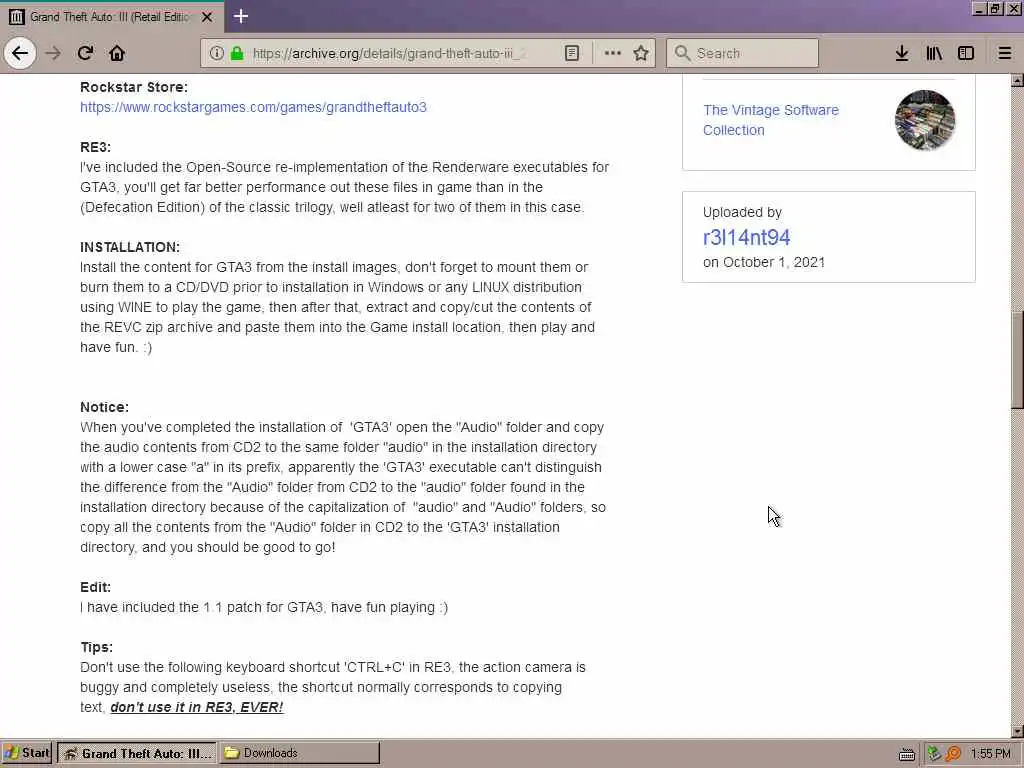1024x768 pixels.
Task: Open The Vintage Software Collection link
Action: tap(771, 120)
